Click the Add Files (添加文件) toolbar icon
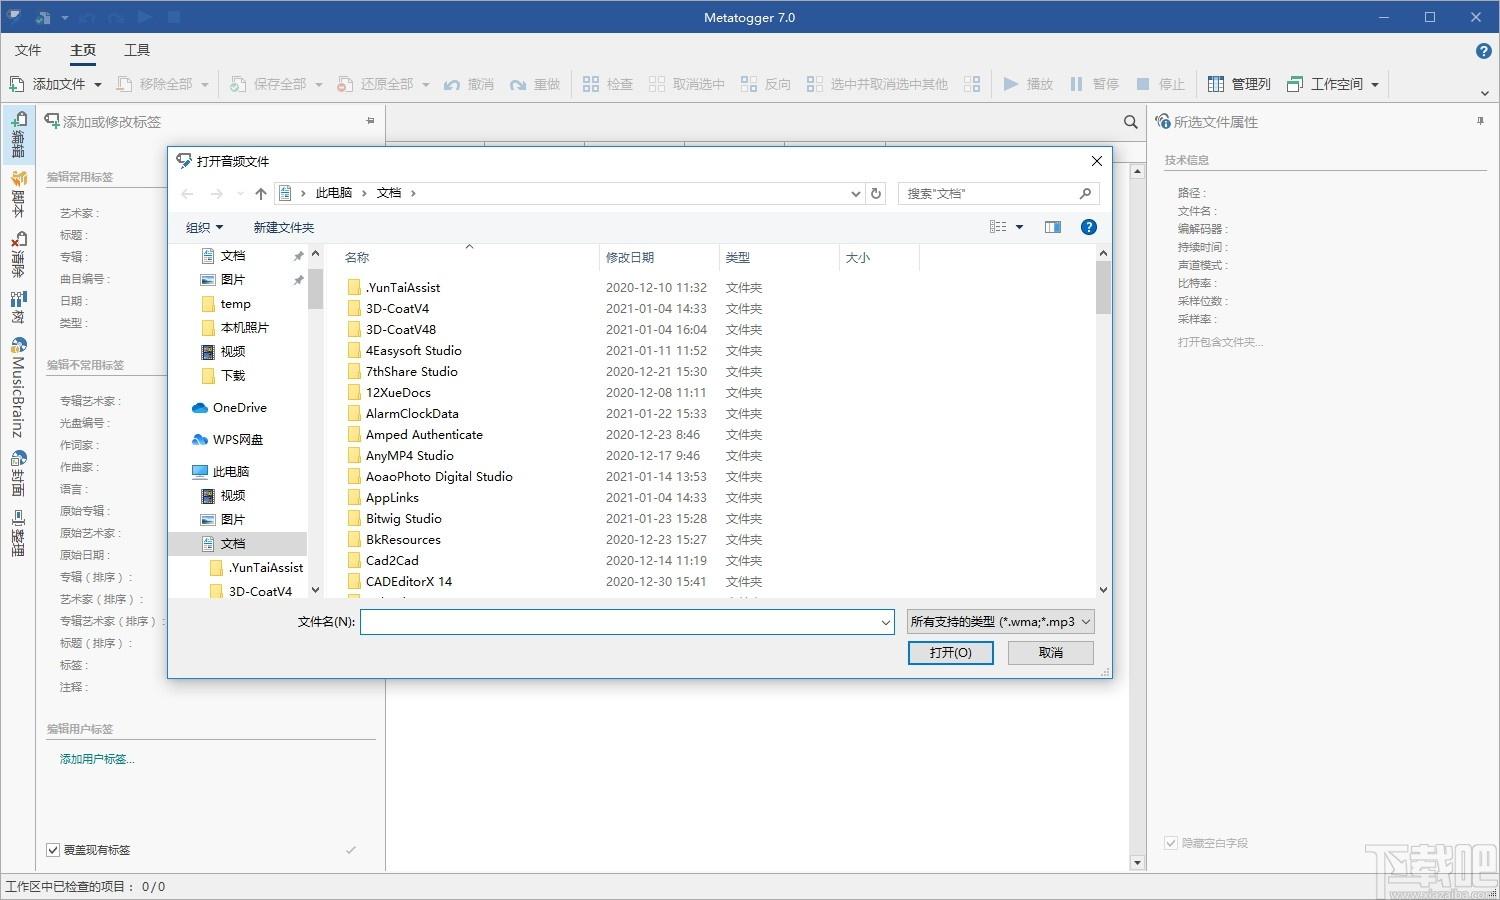The height and width of the screenshot is (900, 1500). pos(17,84)
